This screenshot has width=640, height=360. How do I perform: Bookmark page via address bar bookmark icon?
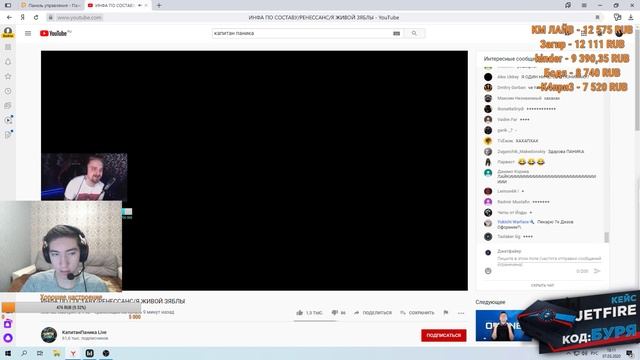[598, 18]
